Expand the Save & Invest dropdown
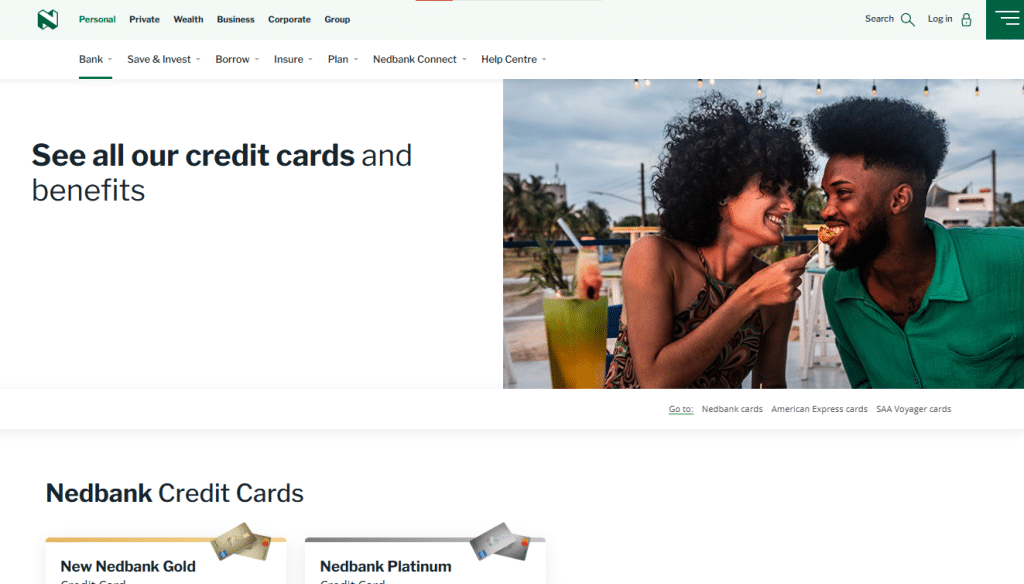Image resolution: width=1024 pixels, height=584 pixels. 163,59
